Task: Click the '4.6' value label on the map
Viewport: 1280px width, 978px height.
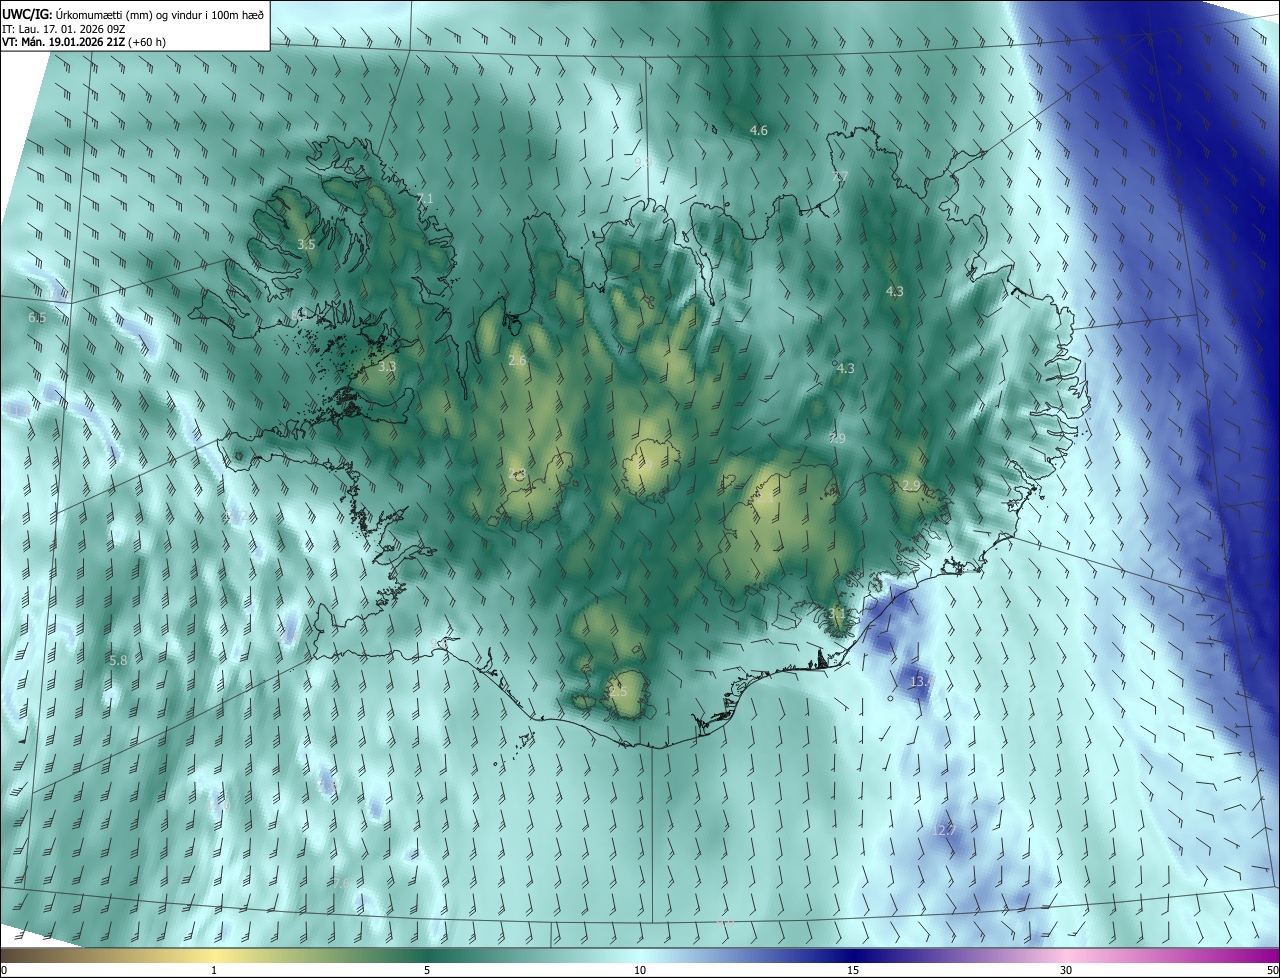Action: (759, 130)
